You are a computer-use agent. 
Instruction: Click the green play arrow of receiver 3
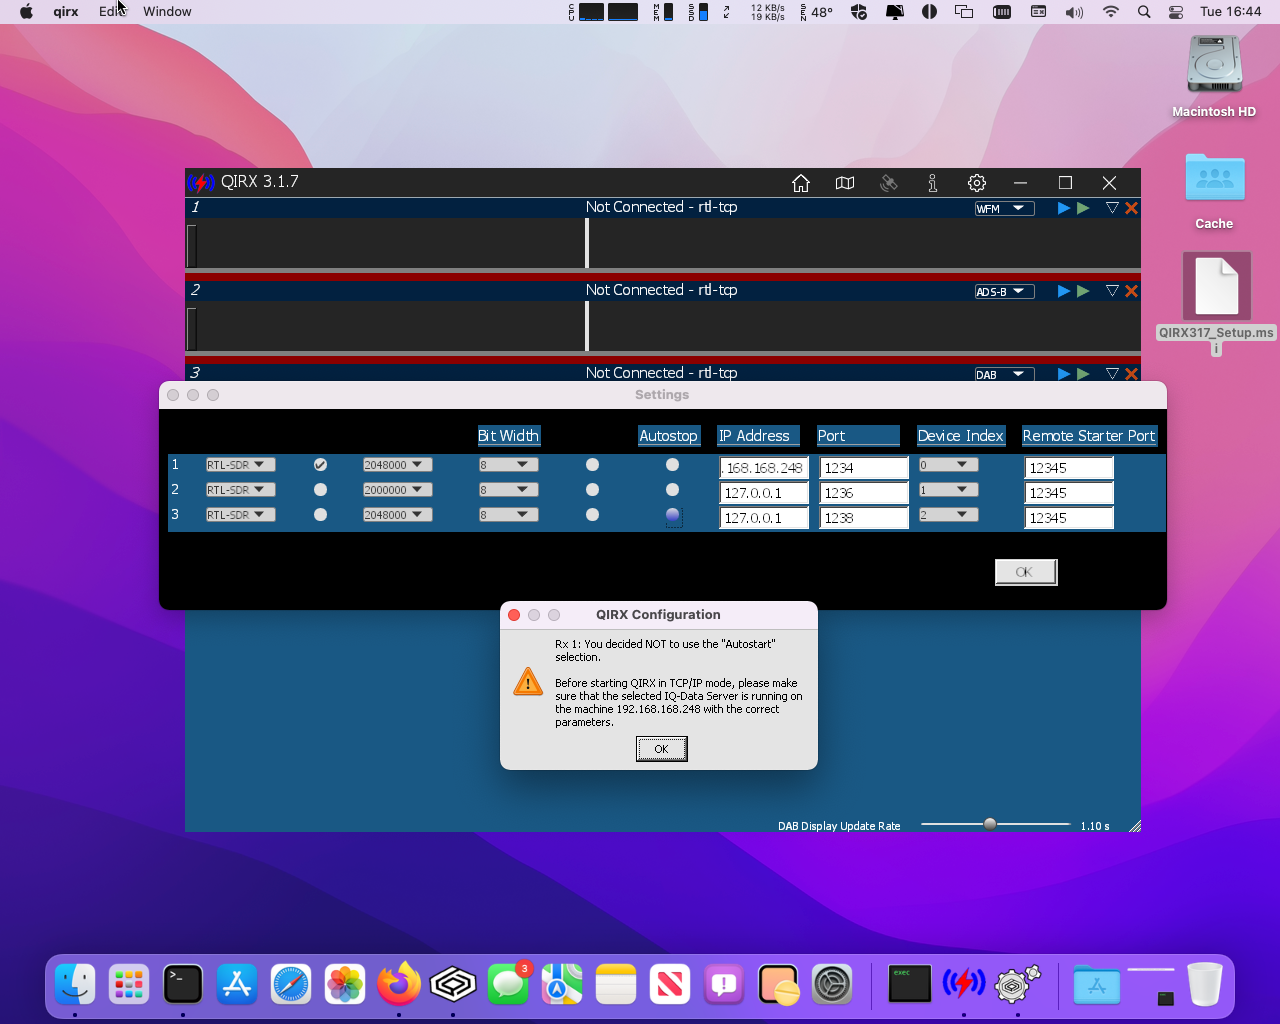pos(1083,374)
